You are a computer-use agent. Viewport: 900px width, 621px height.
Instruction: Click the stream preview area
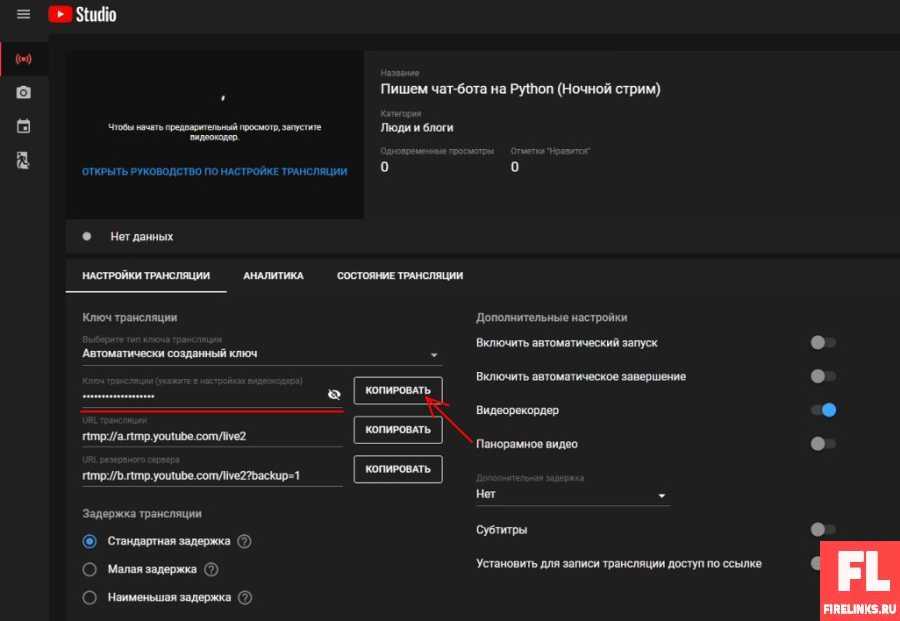pyautogui.click(x=215, y=134)
